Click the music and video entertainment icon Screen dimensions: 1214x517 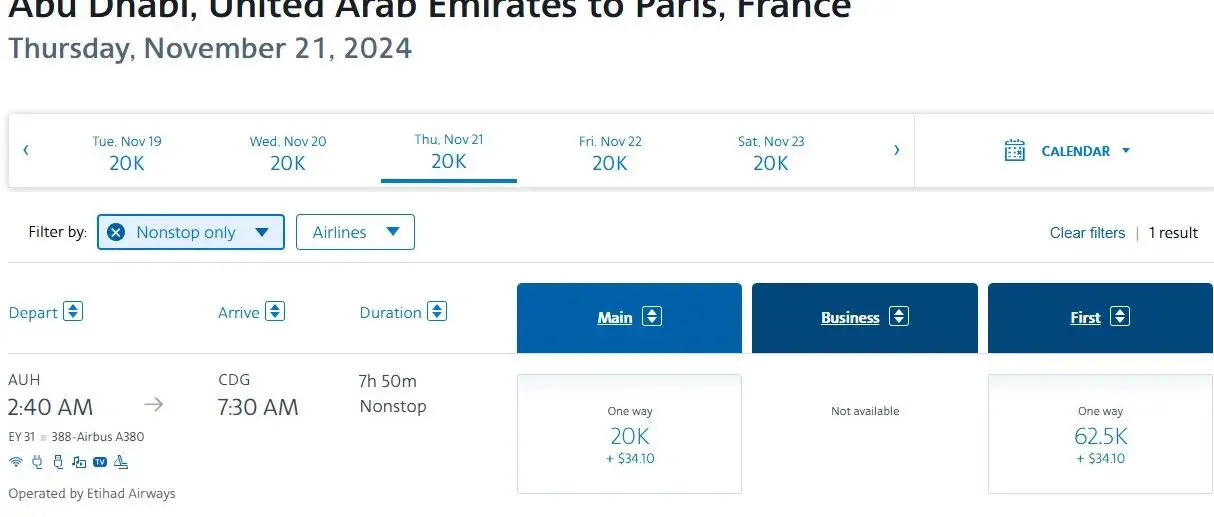coord(79,462)
